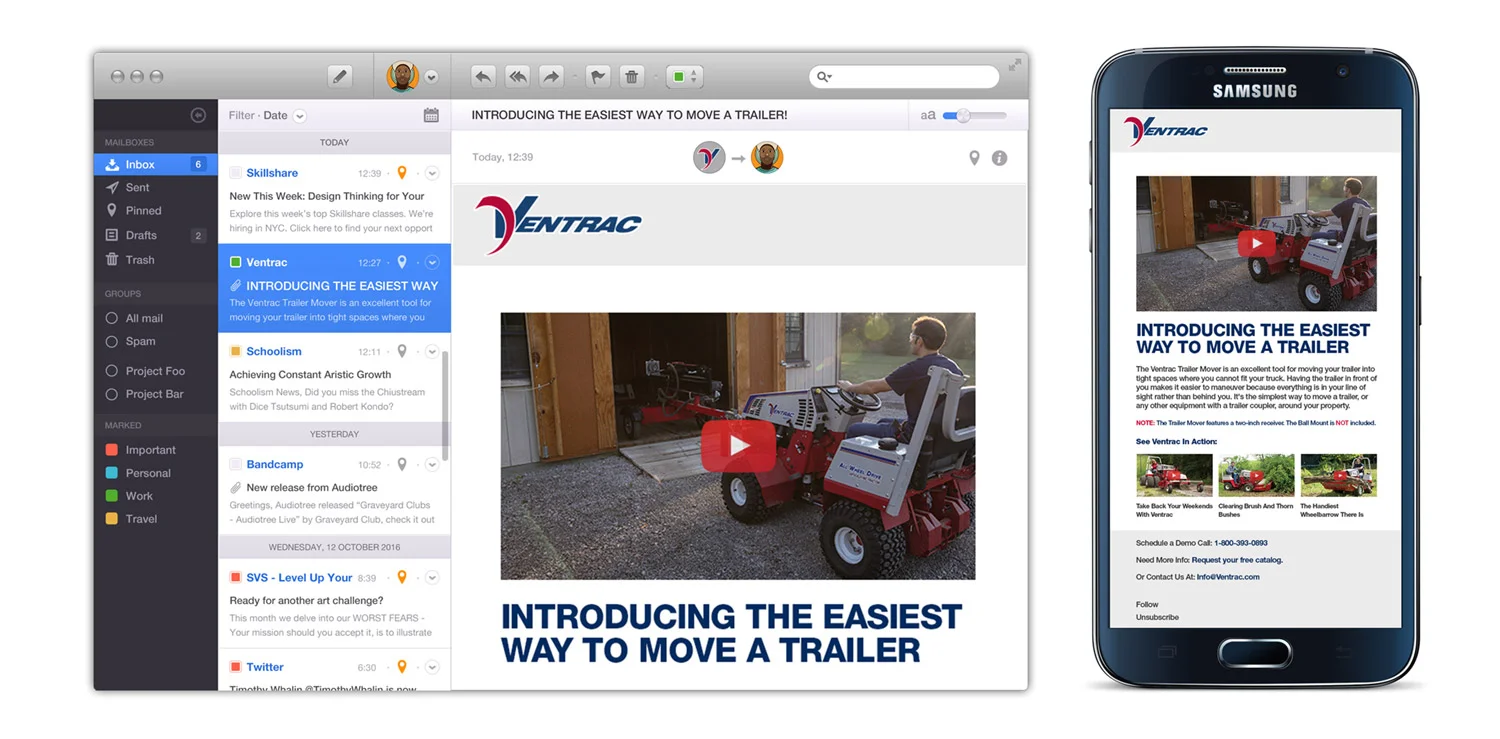Click the pin icon in the message header
Screen dimensions: 1500x739
(x=974, y=158)
